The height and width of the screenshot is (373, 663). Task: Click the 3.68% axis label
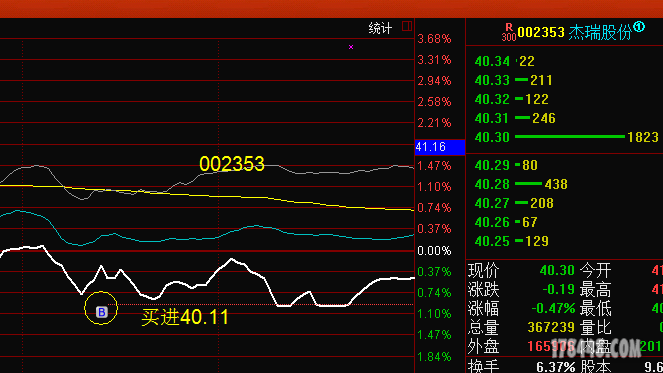pos(434,39)
